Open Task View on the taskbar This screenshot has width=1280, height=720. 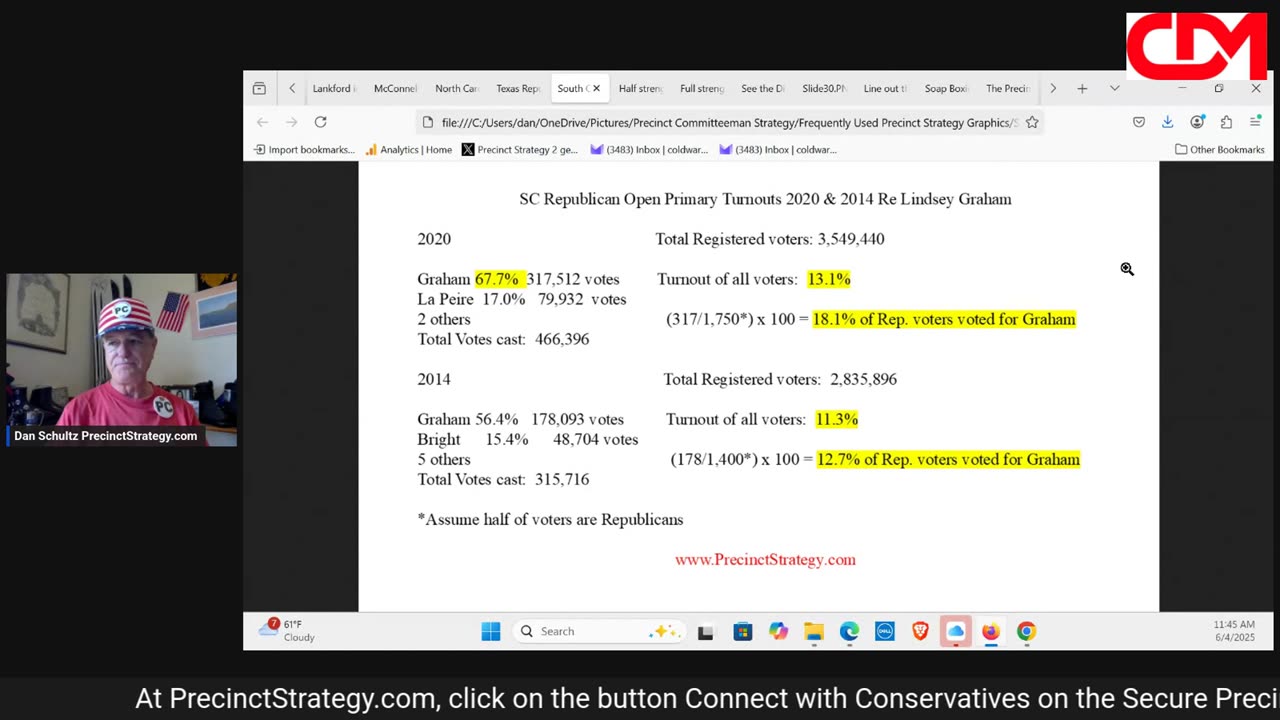705,631
